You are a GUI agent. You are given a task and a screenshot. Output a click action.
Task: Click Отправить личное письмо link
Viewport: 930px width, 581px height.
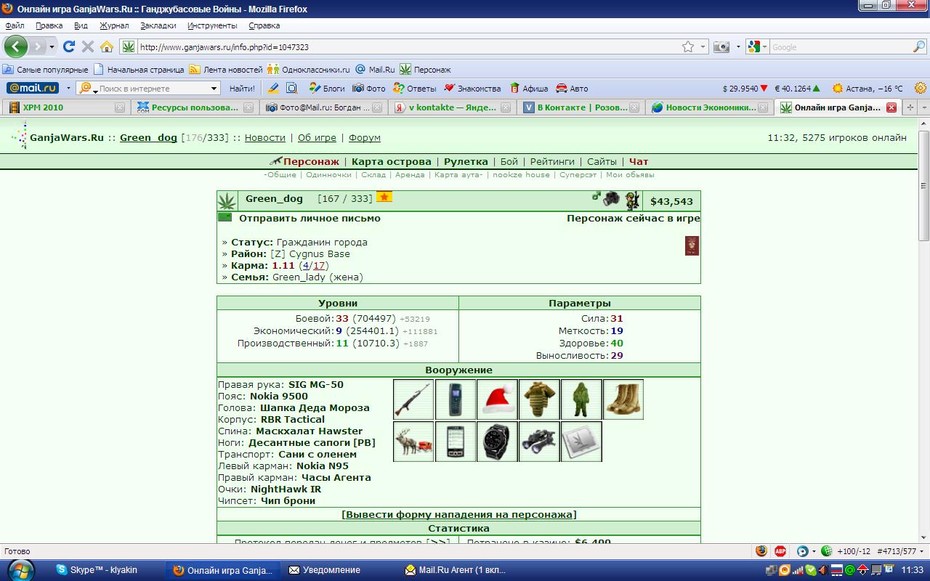[310, 218]
